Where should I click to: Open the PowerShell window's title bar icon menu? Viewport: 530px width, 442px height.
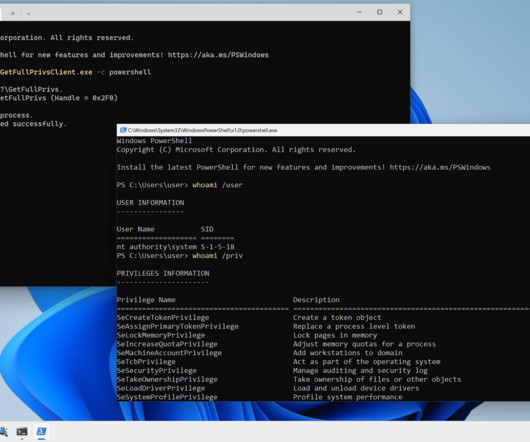(x=123, y=130)
